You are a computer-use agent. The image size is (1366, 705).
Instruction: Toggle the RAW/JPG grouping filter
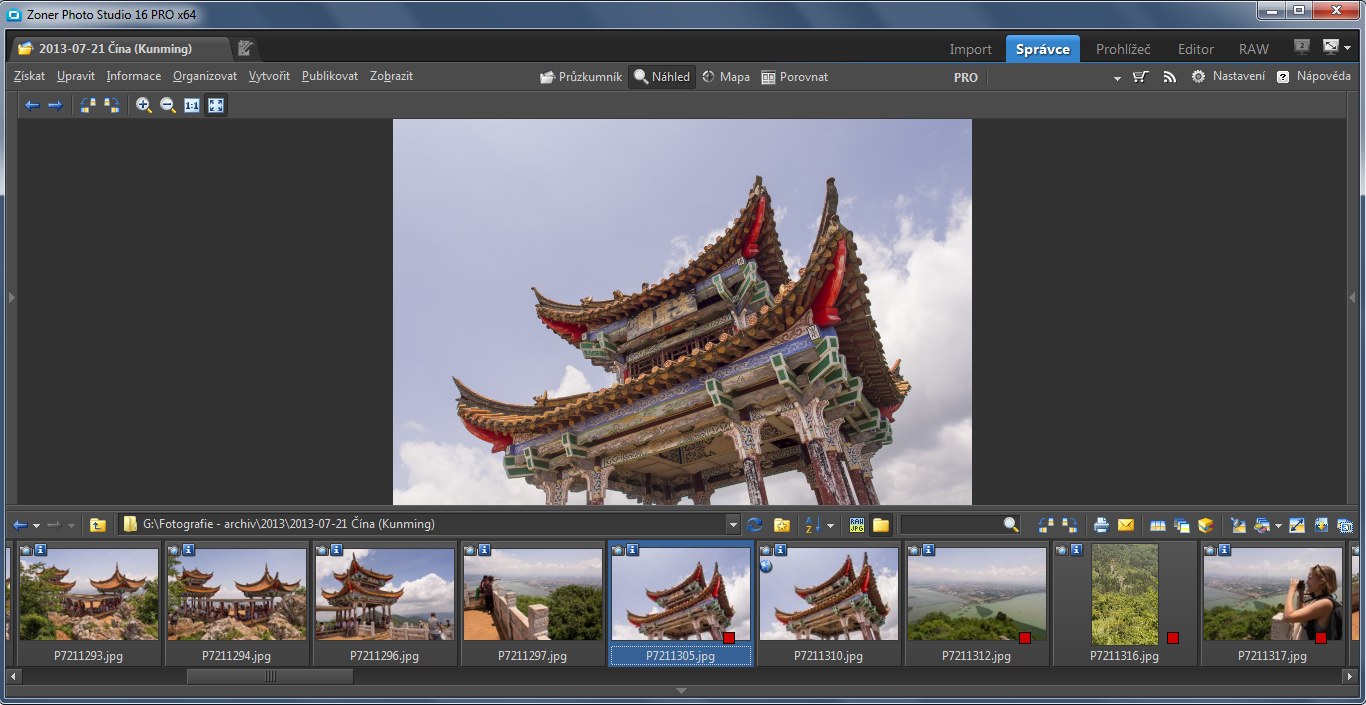(x=857, y=525)
